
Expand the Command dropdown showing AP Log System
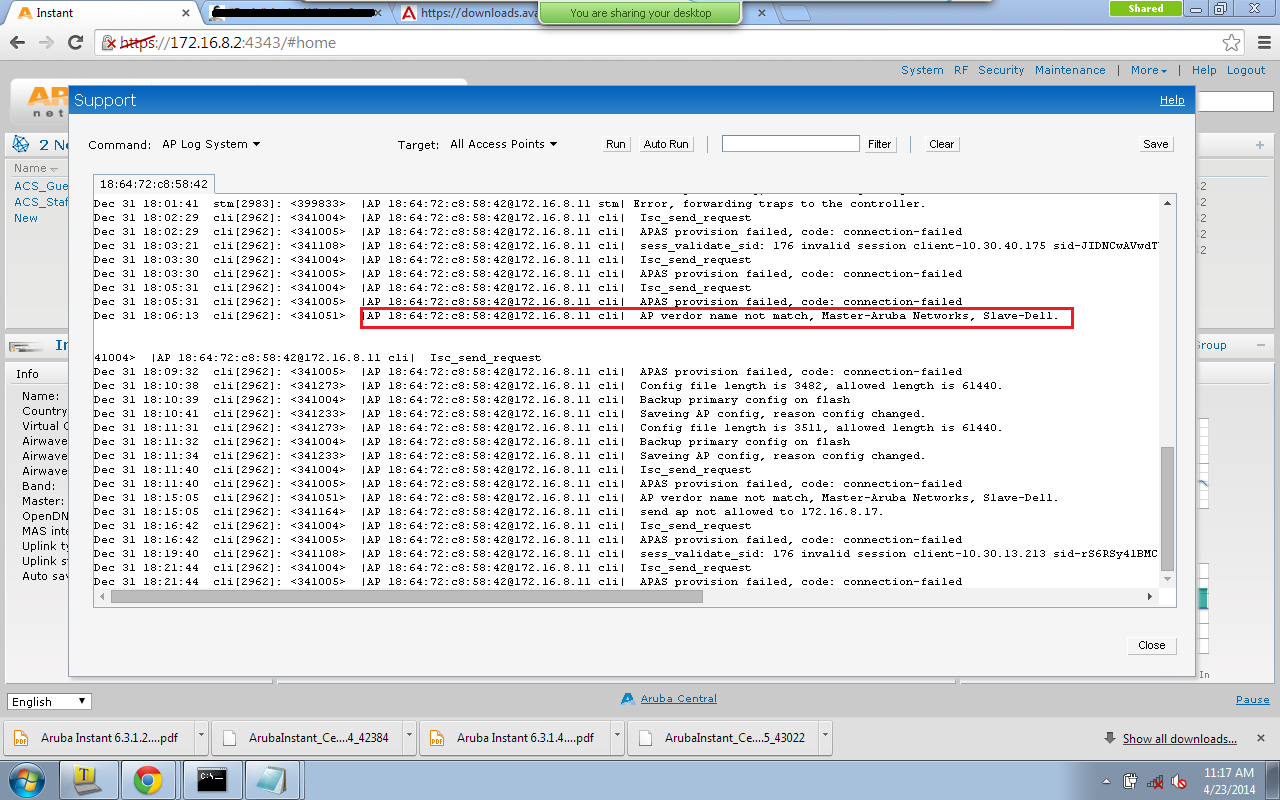pyautogui.click(x=211, y=144)
